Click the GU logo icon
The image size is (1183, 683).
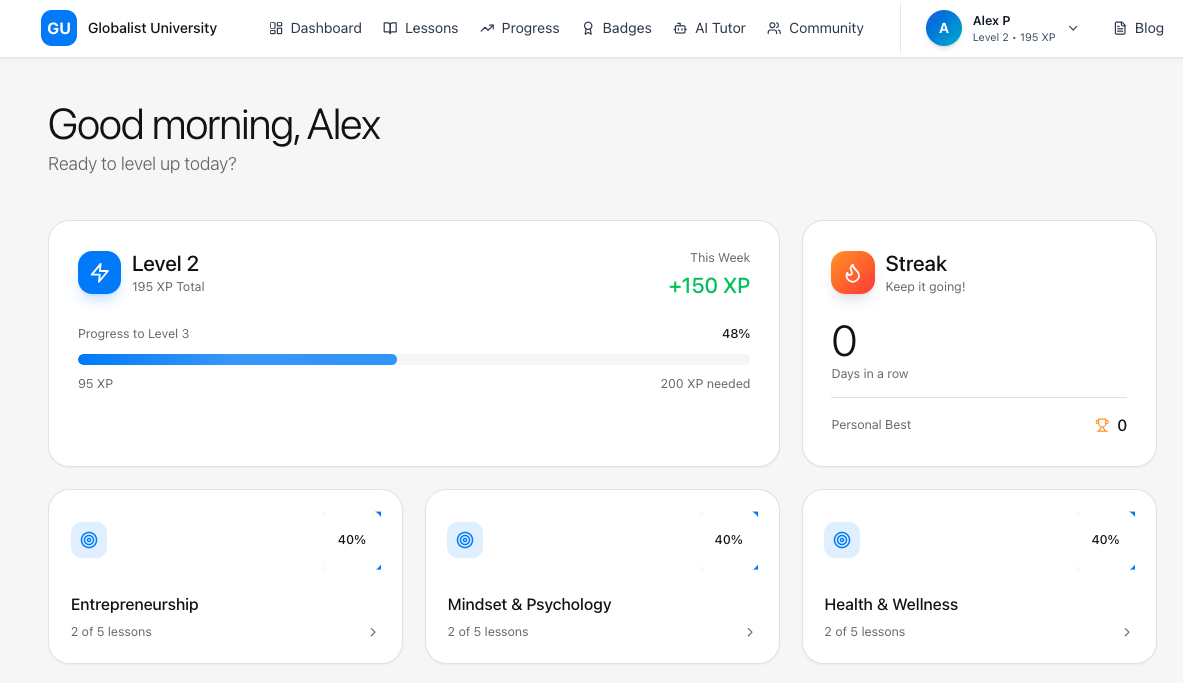pyautogui.click(x=59, y=28)
